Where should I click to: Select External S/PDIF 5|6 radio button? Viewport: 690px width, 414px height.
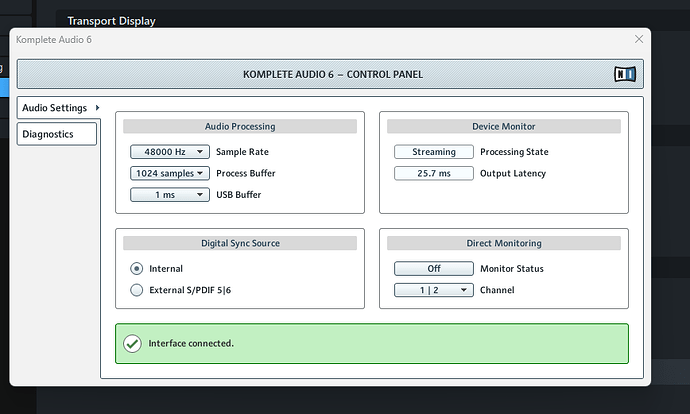136,290
